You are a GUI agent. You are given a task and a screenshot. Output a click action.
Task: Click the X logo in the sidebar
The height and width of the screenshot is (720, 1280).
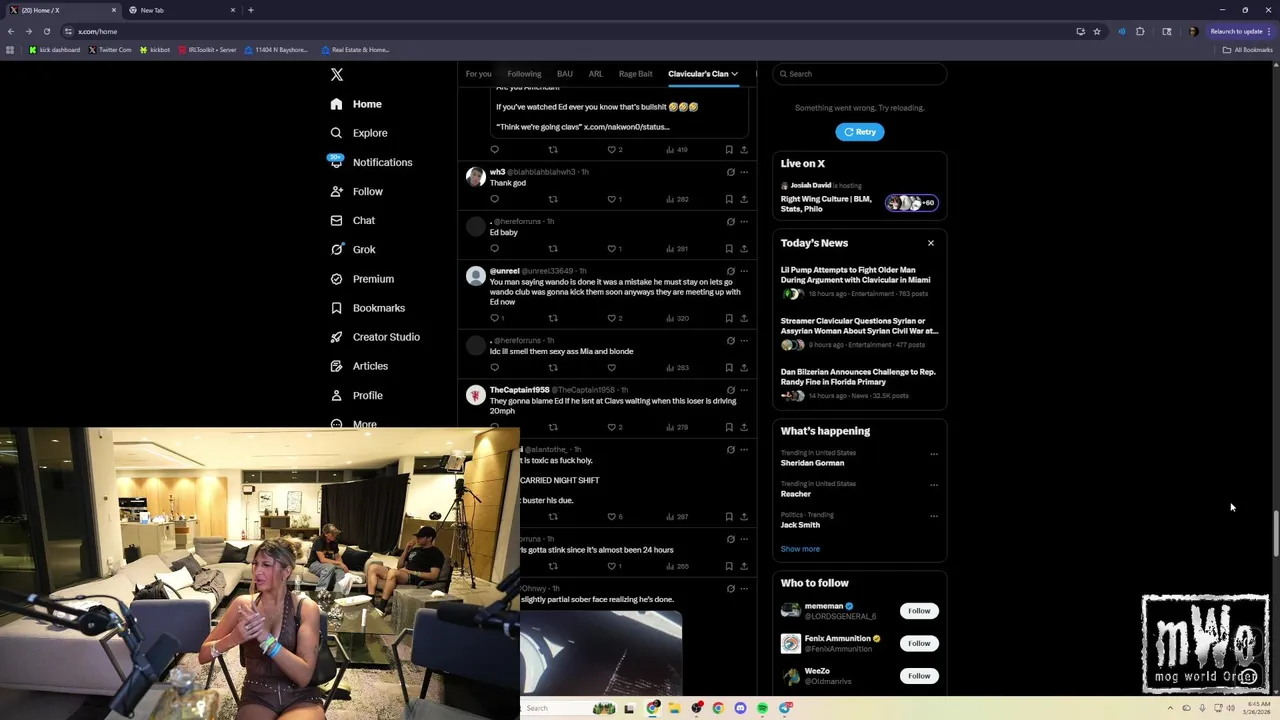(337, 75)
